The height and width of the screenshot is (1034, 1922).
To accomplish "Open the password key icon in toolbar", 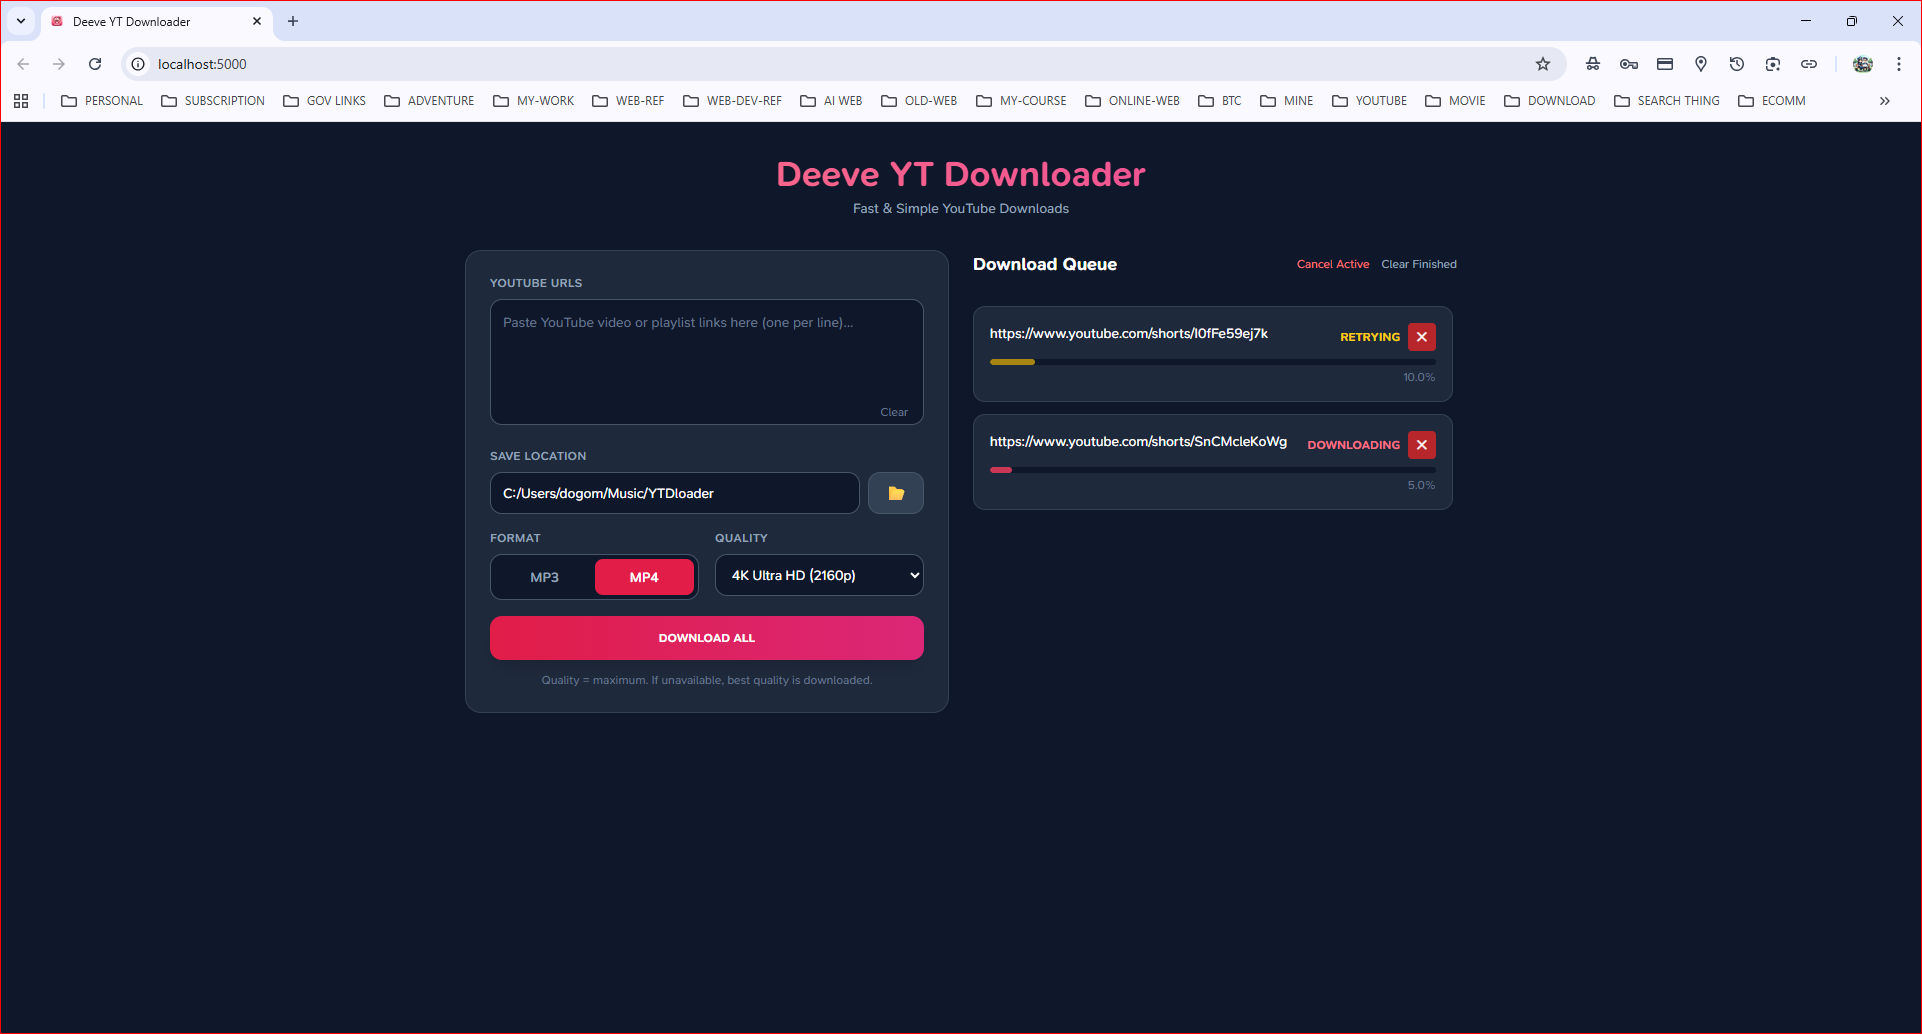I will [x=1629, y=64].
